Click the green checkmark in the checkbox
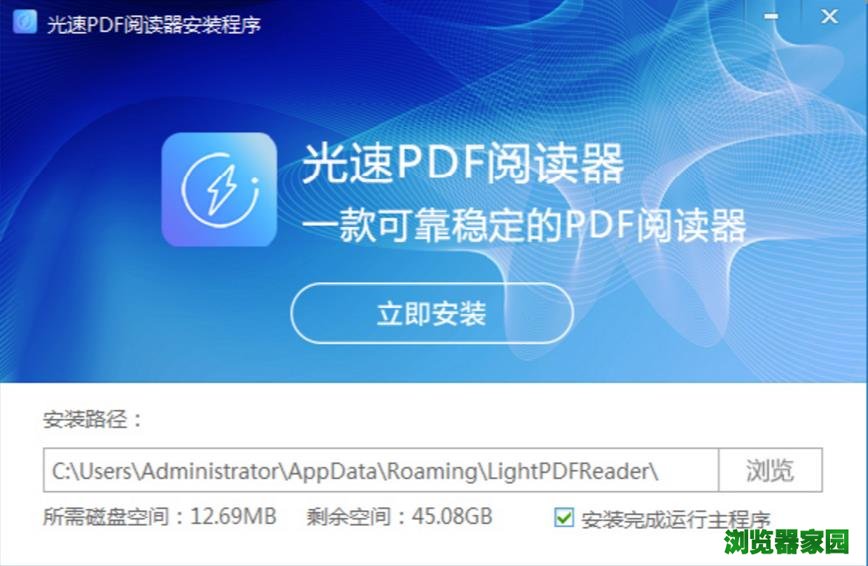868x566 pixels. [x=564, y=518]
